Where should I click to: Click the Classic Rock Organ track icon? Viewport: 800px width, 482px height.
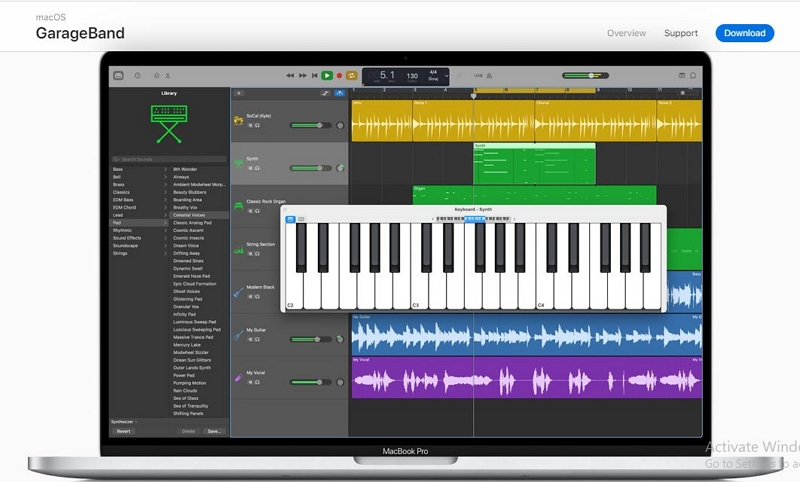pos(238,206)
